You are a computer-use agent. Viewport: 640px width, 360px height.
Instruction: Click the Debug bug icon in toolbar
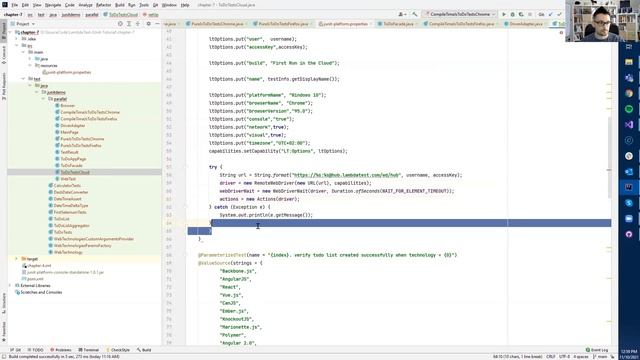click(x=513, y=14)
